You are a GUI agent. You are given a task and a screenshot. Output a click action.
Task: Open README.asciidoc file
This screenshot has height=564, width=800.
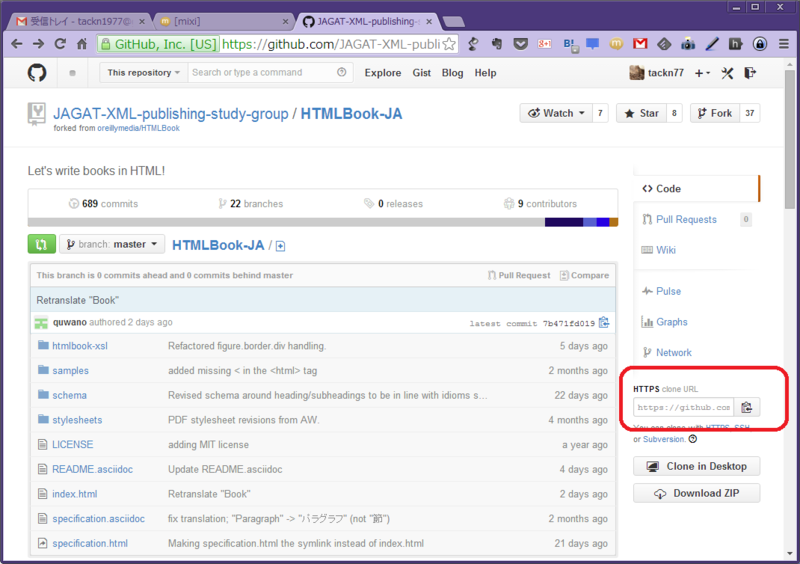[x=92, y=470]
